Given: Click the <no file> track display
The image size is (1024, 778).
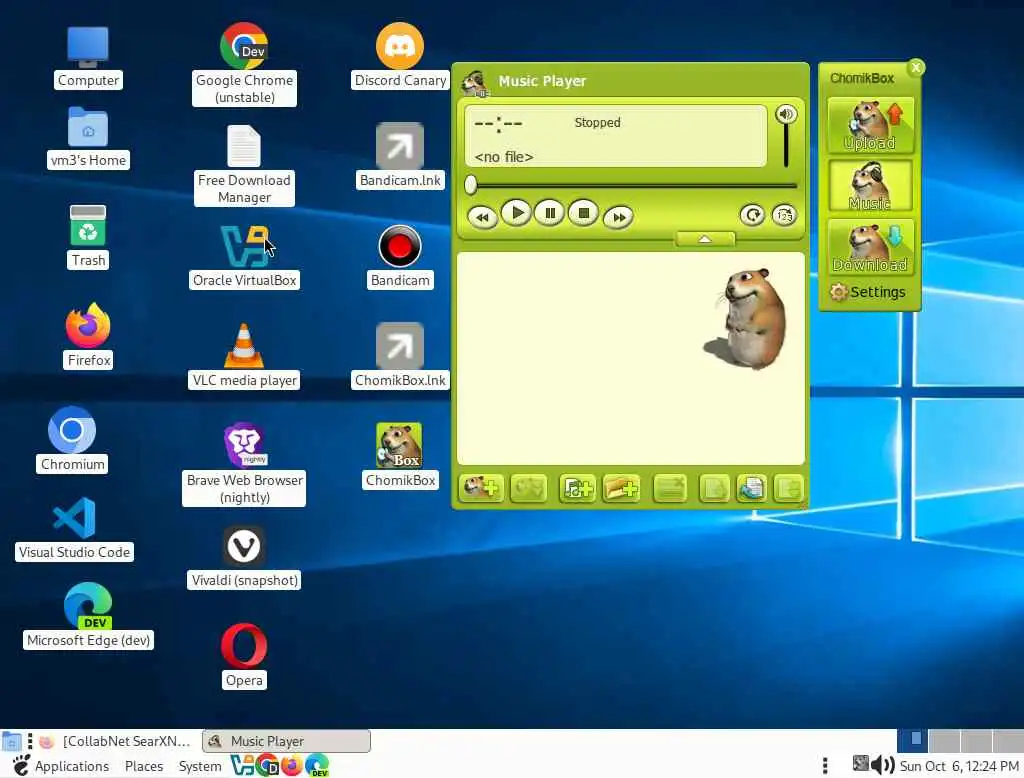Looking at the screenshot, I should coord(504,157).
